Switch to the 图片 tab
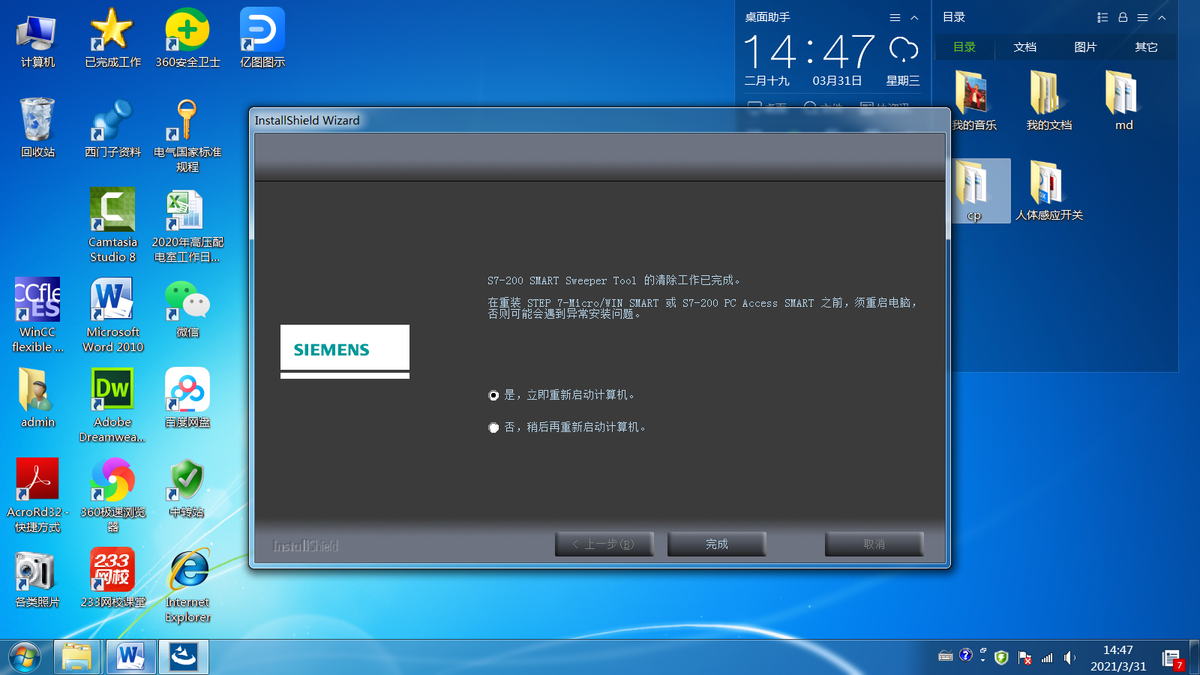Viewport: 1200px width, 675px height. 1085,47
